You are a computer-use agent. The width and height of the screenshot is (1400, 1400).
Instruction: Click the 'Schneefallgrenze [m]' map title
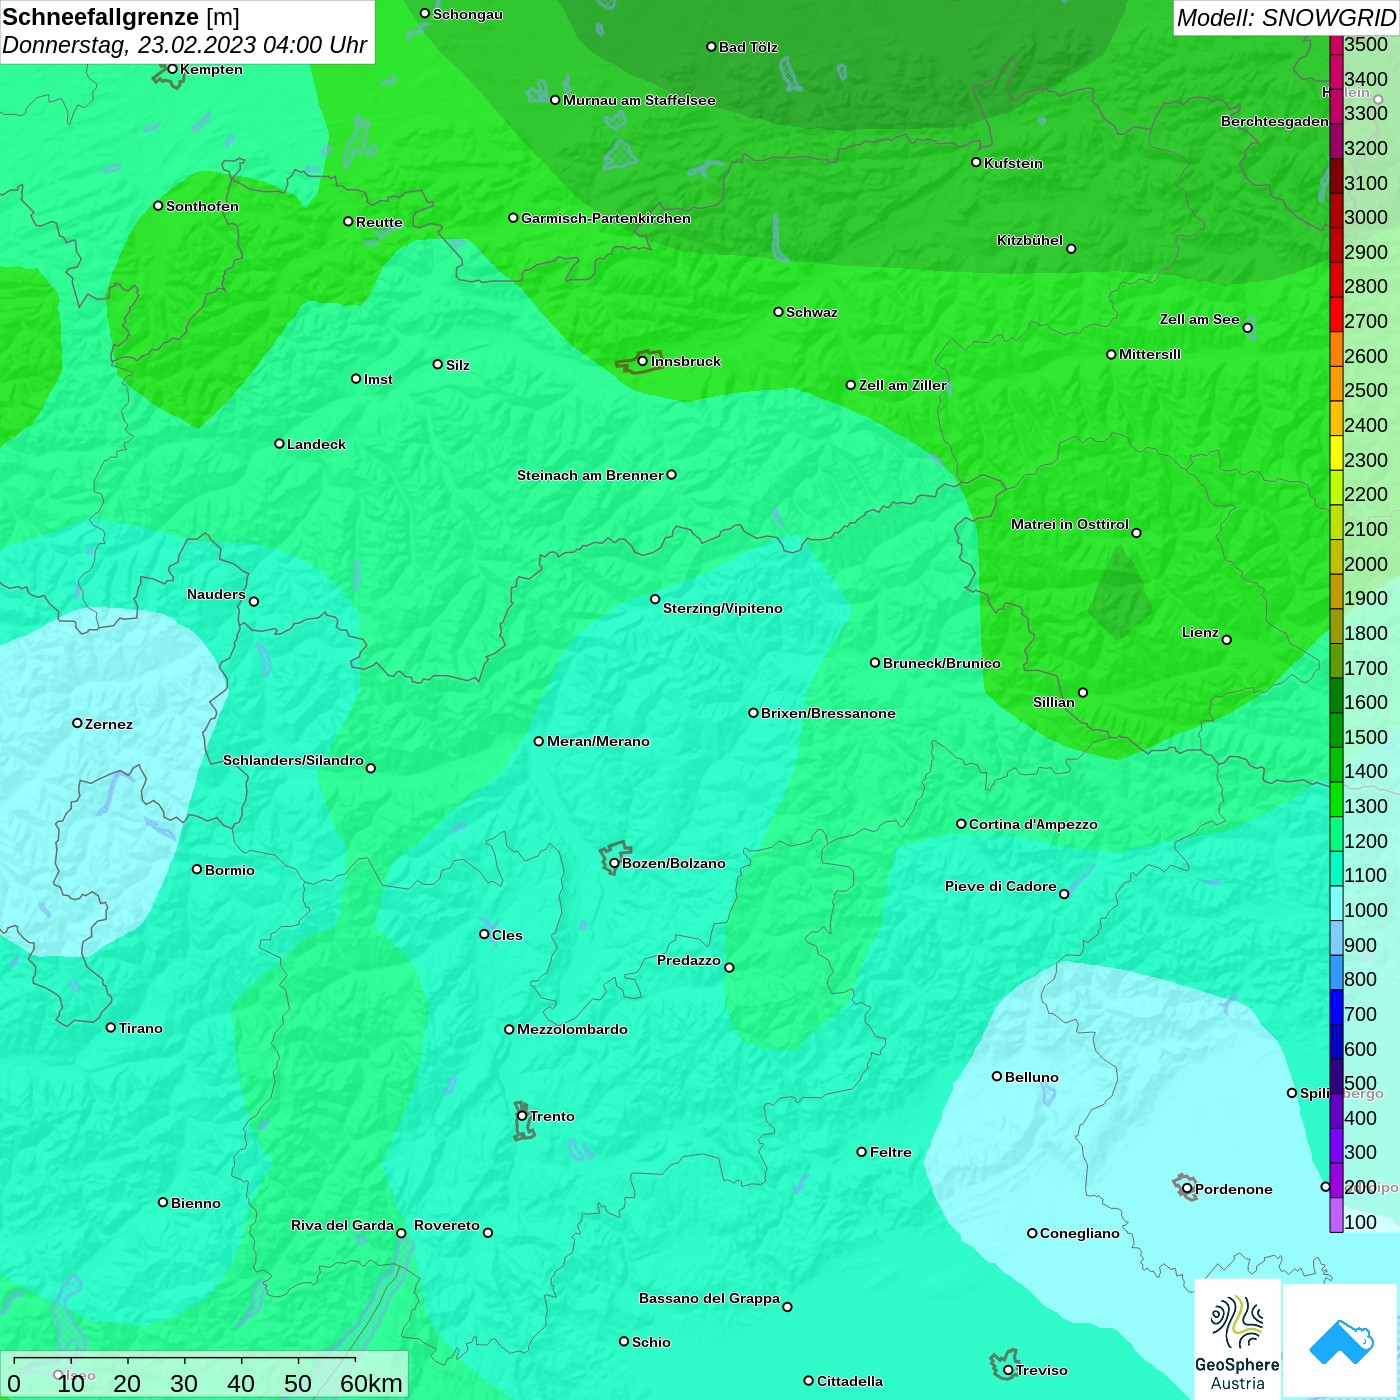121,17
